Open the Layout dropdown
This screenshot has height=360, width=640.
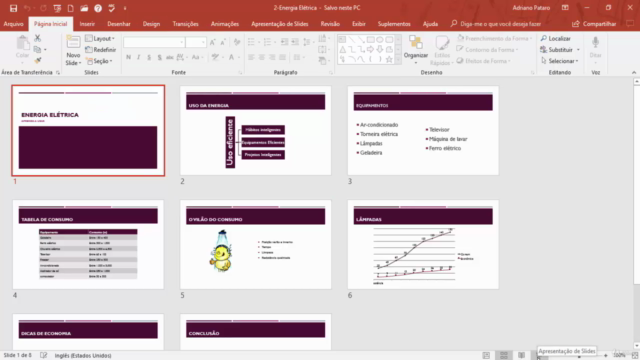(x=100, y=38)
